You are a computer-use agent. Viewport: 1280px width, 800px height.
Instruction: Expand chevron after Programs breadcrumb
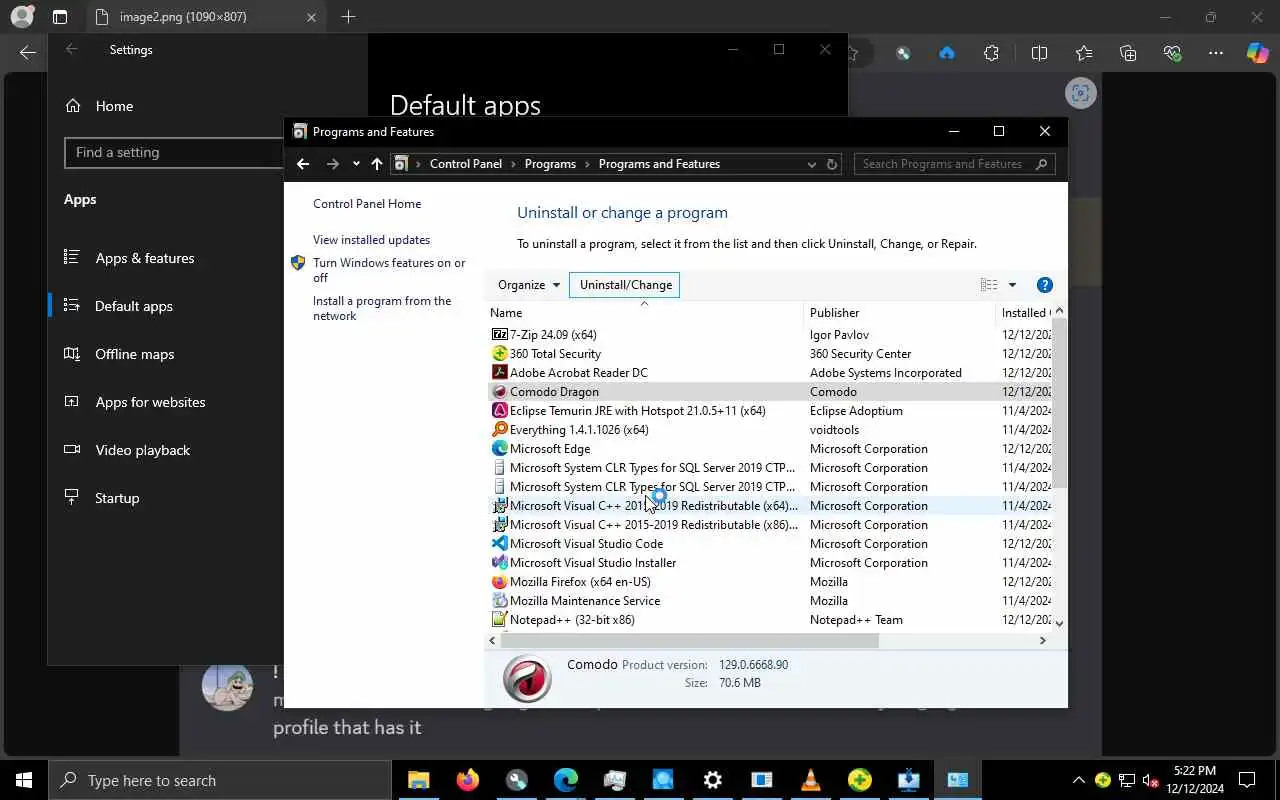(x=587, y=164)
